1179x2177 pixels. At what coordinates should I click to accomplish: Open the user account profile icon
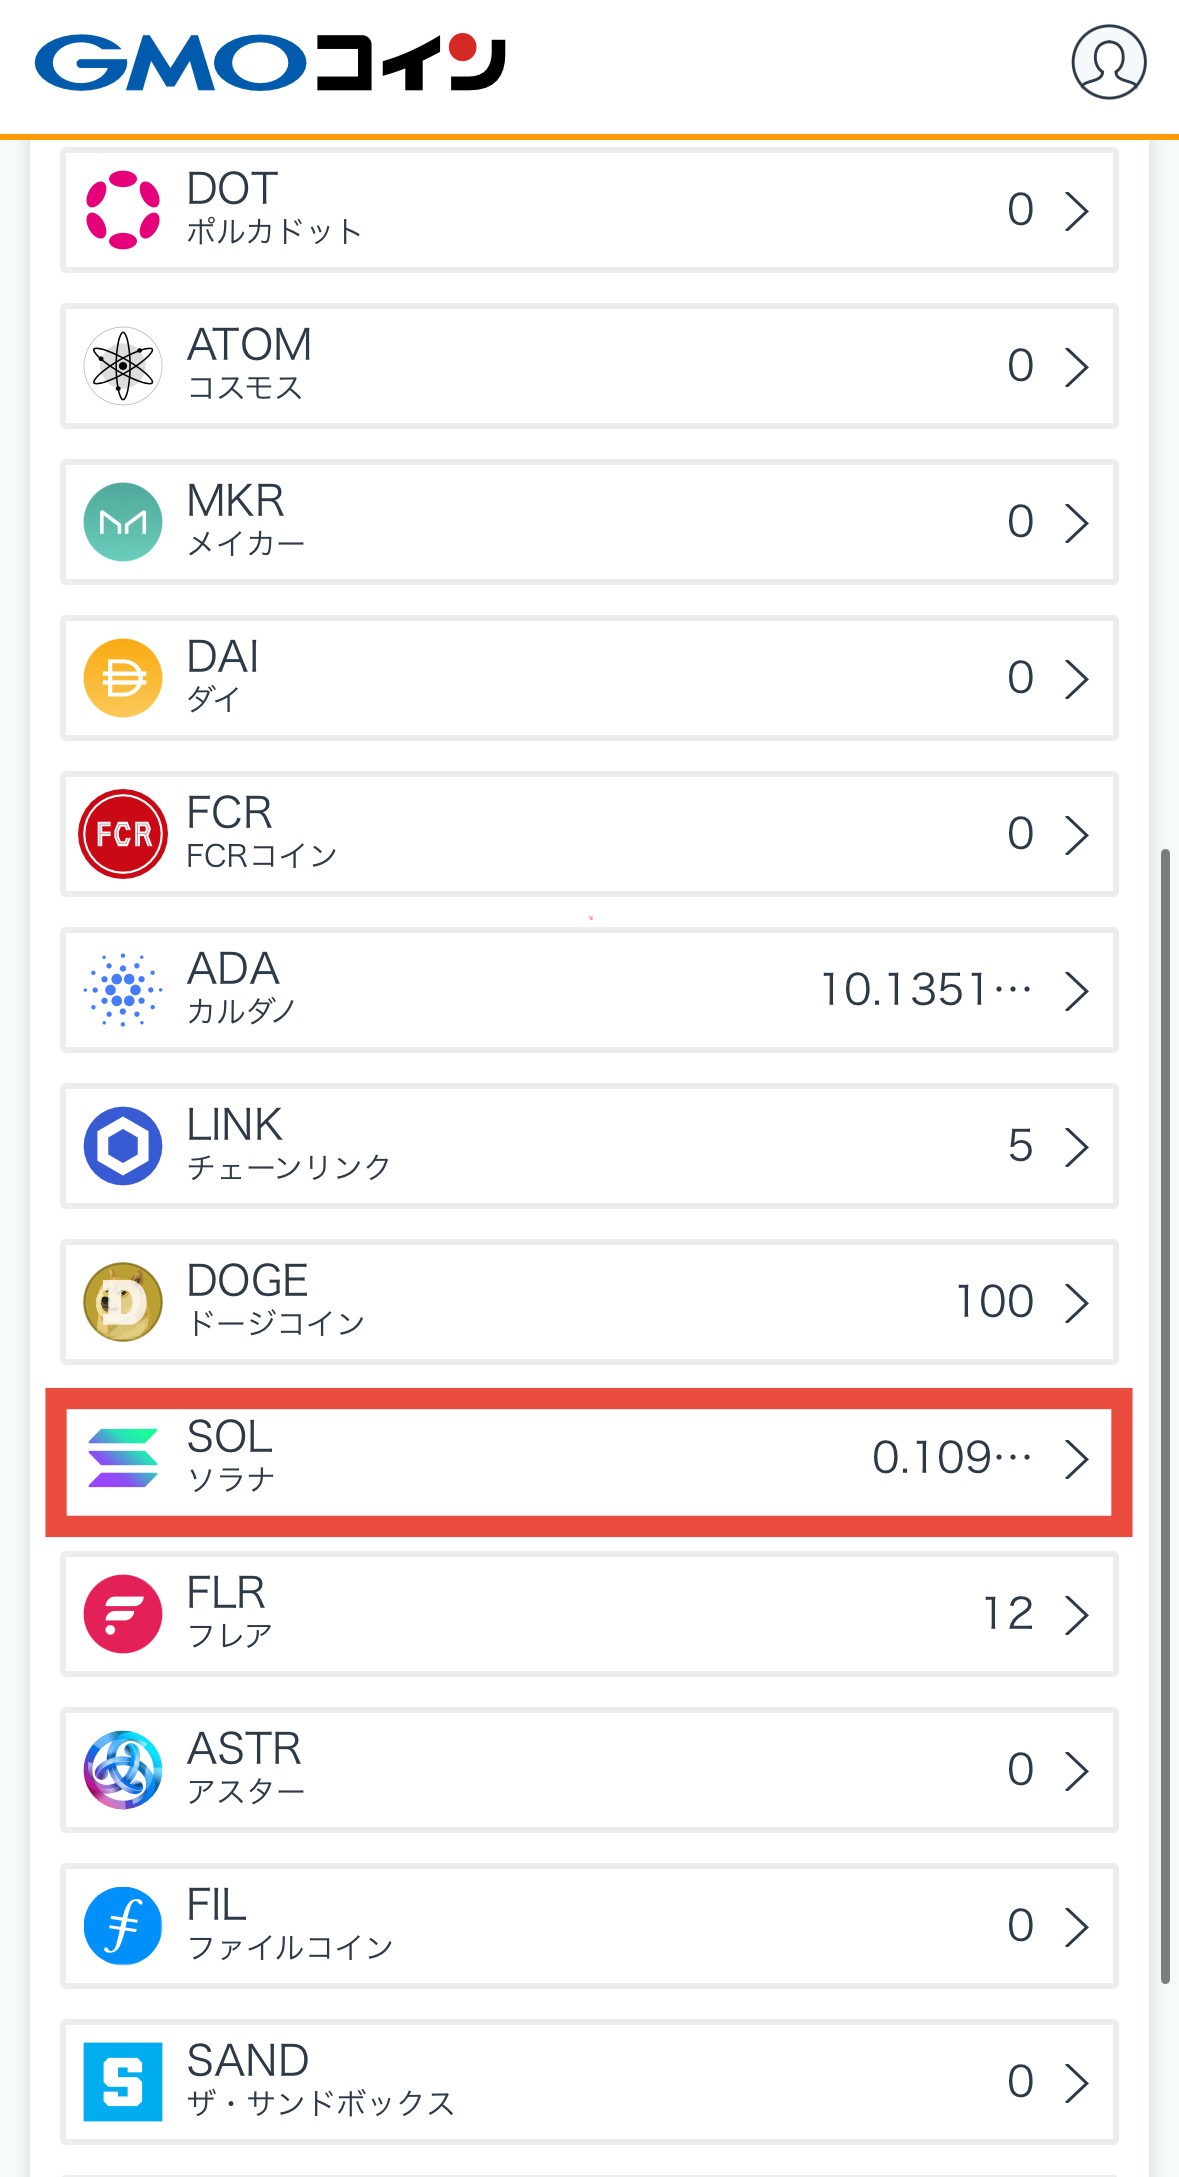[1108, 62]
